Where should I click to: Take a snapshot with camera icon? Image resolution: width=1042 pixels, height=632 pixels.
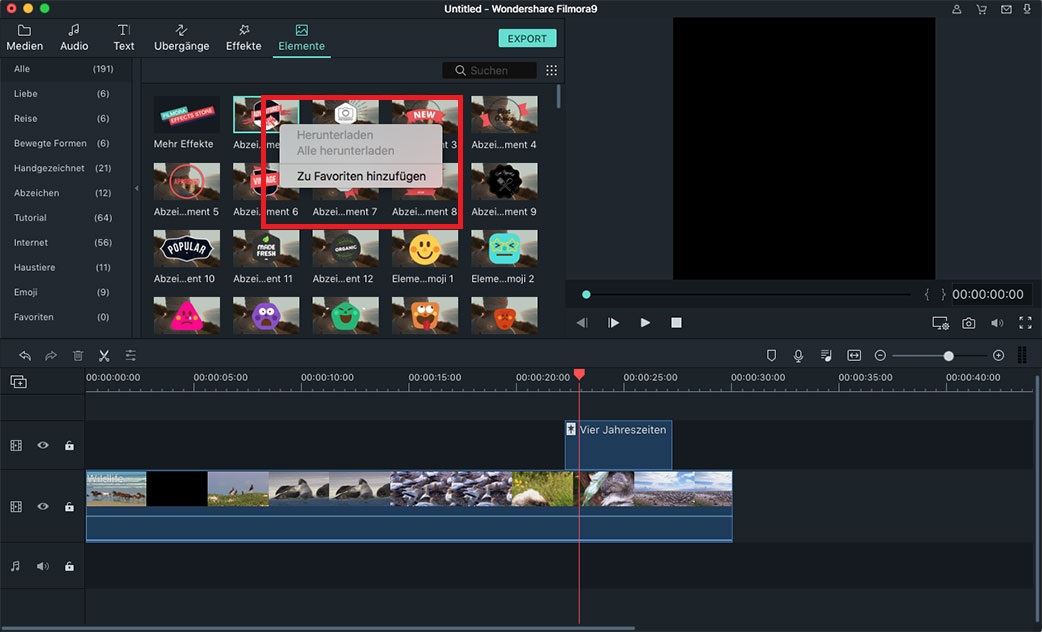pos(969,323)
